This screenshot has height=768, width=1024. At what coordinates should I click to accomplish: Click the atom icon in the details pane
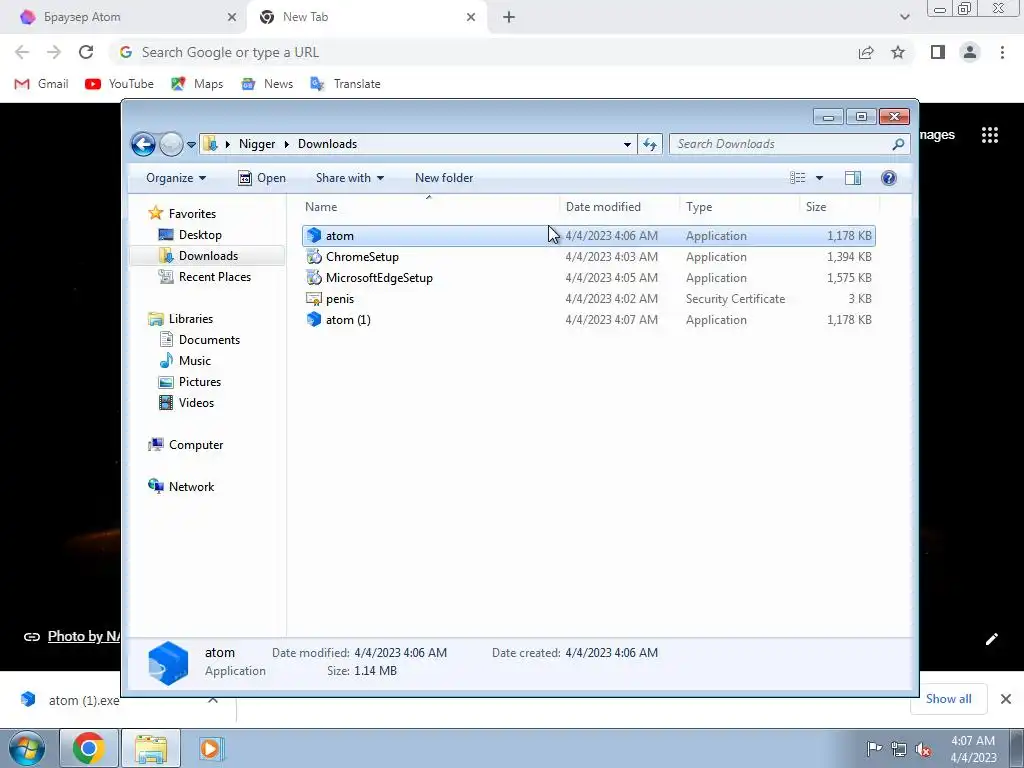[168, 663]
